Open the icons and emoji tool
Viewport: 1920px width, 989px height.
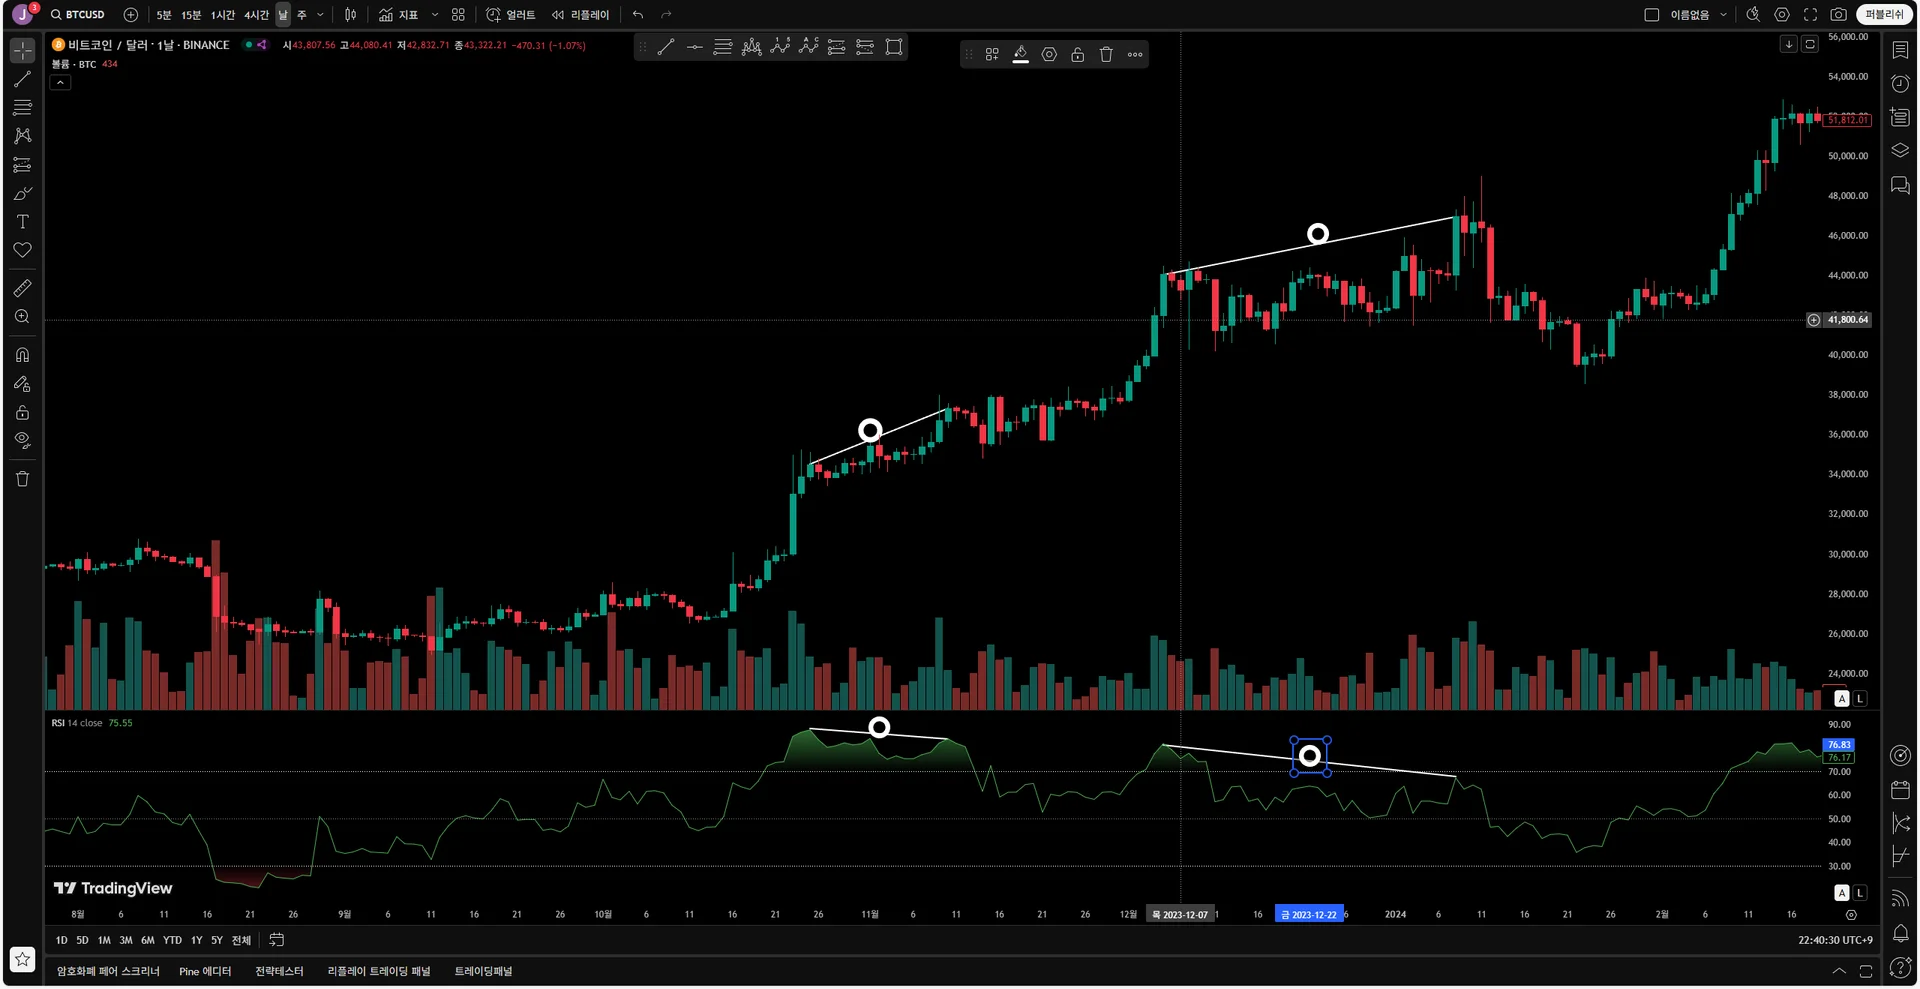click(x=22, y=250)
